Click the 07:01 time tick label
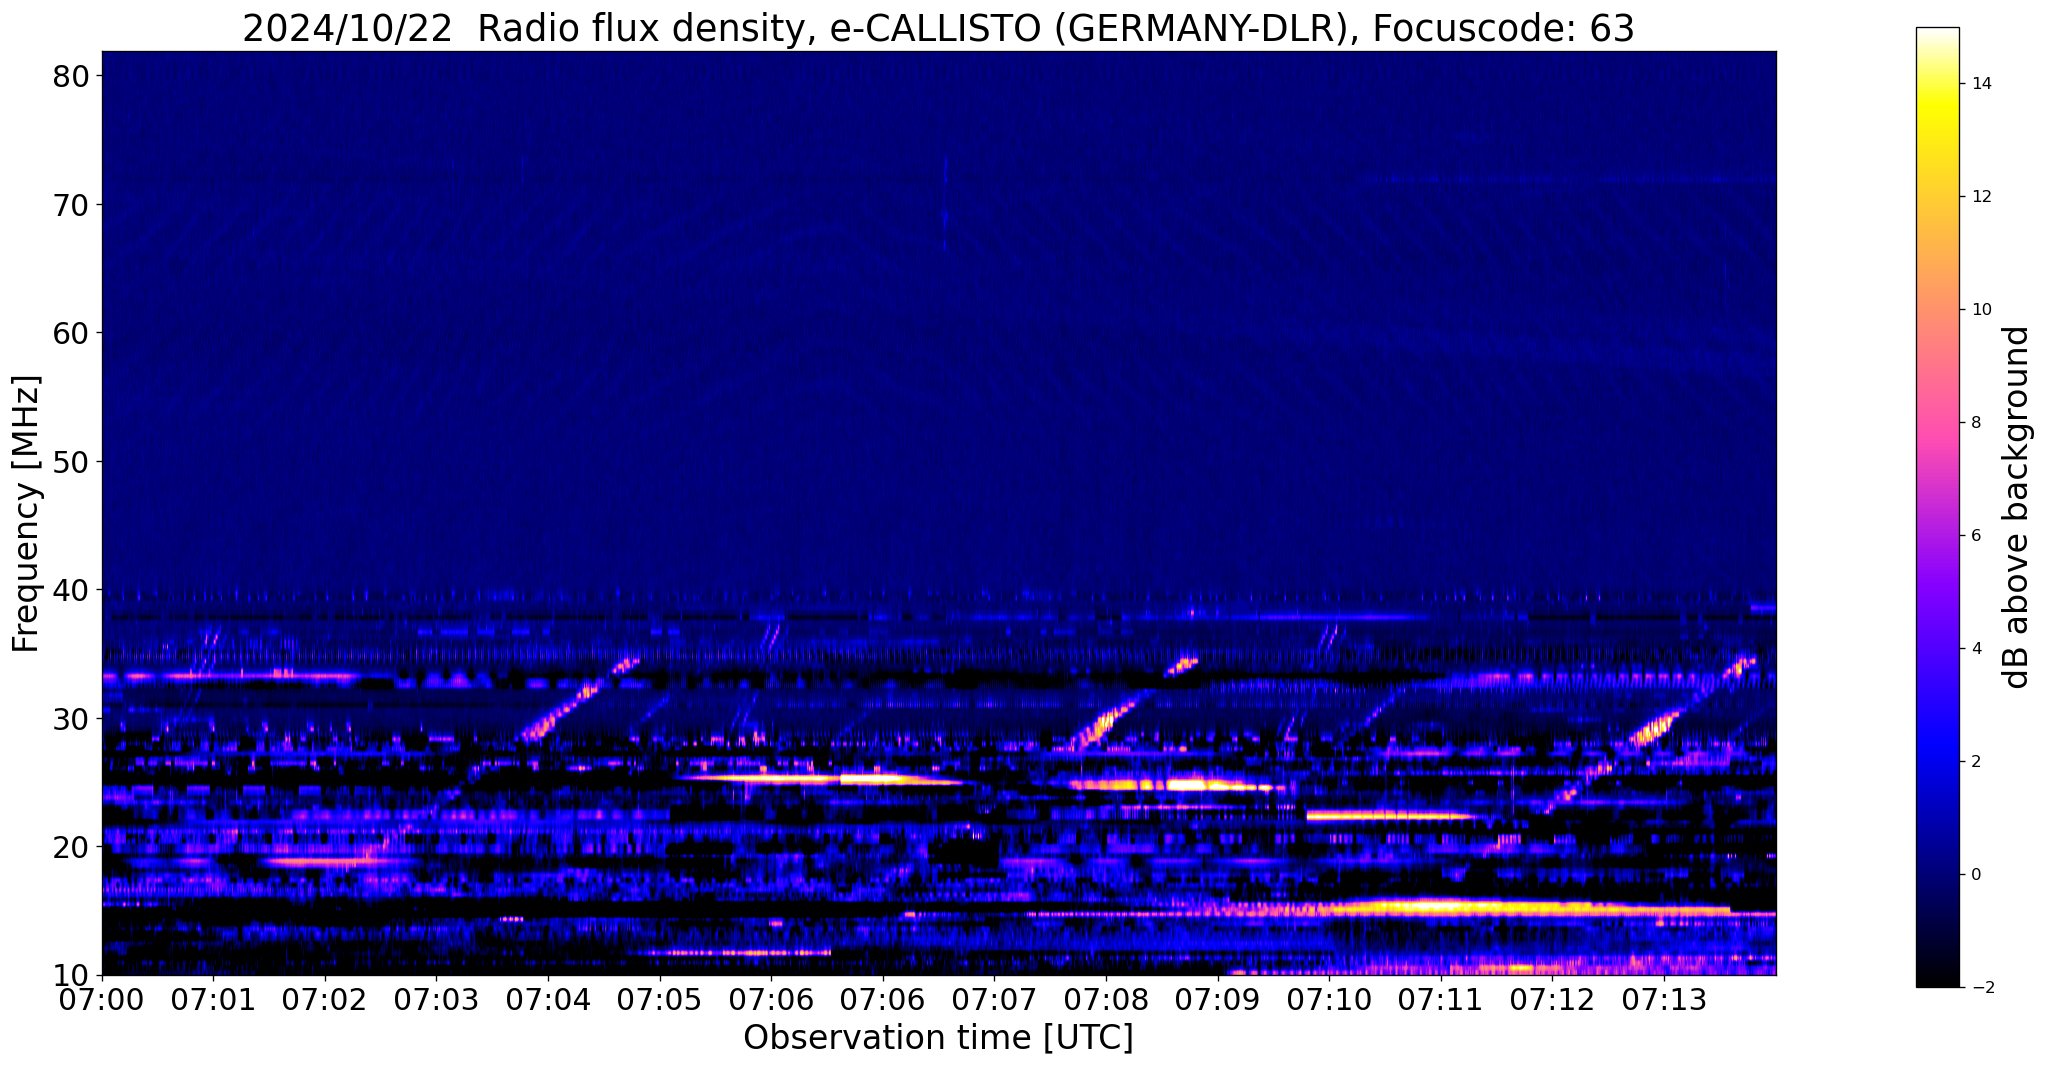This screenshot has height=1067, width=2047. pos(213,999)
